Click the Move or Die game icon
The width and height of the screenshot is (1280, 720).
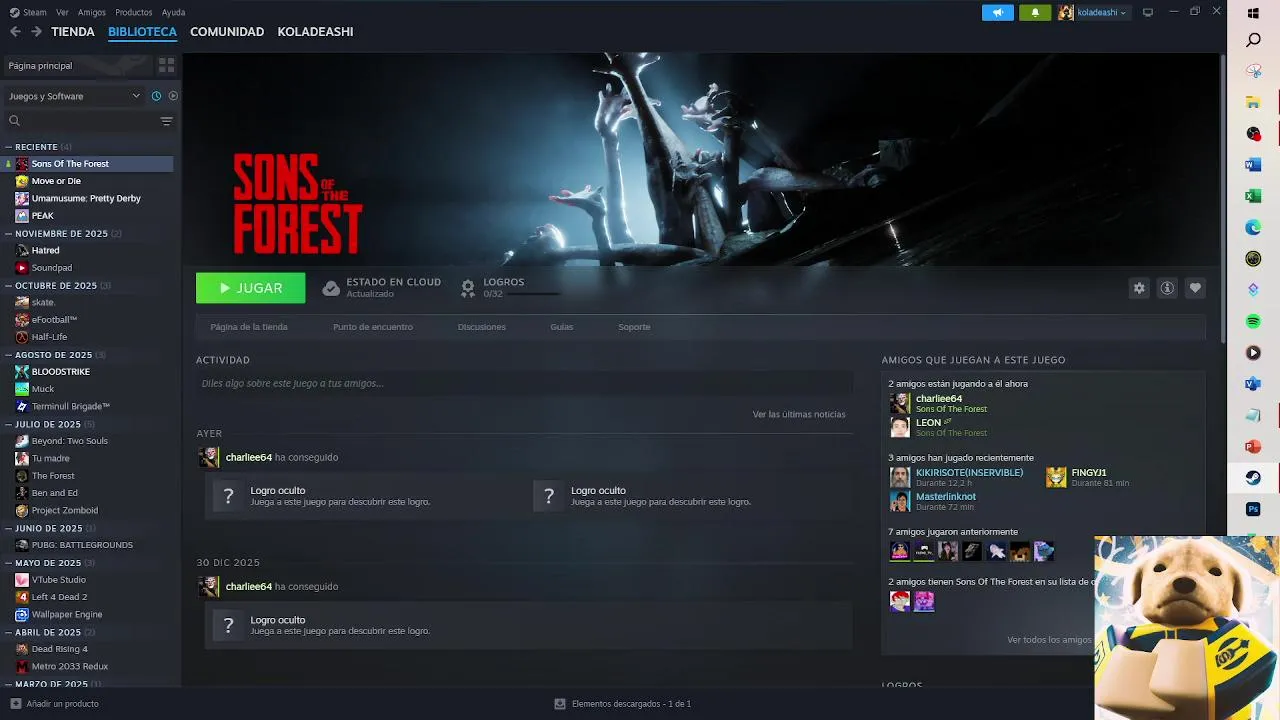tap(22, 181)
